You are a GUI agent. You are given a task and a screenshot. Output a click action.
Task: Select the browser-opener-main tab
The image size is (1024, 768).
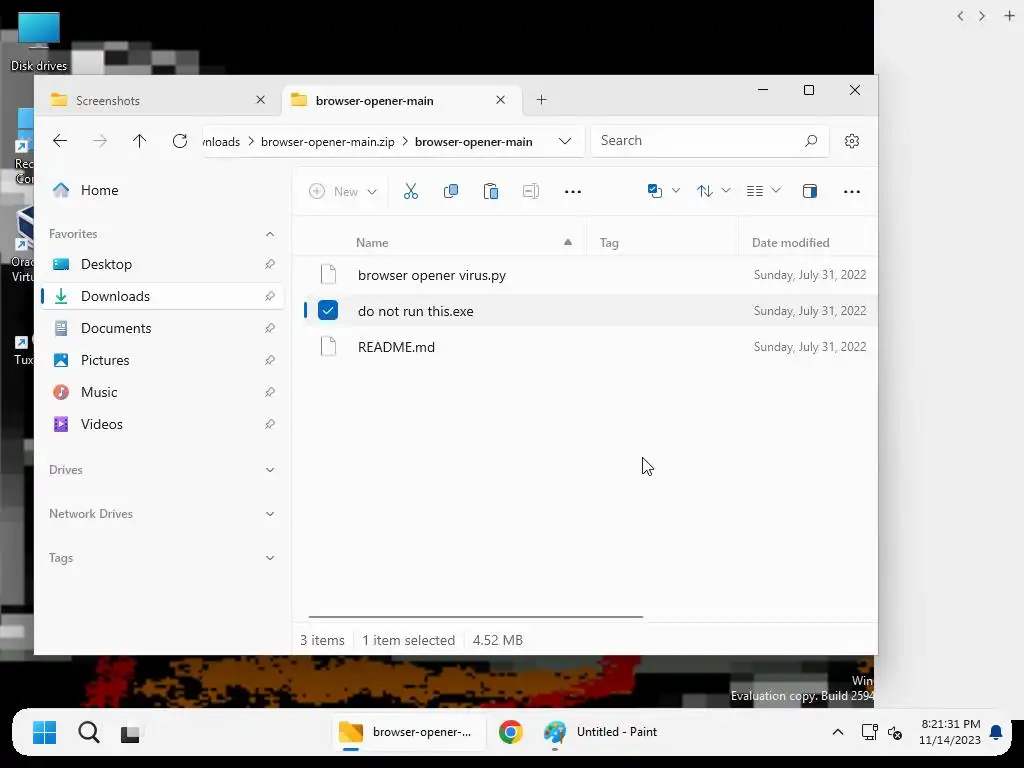tap(402, 100)
